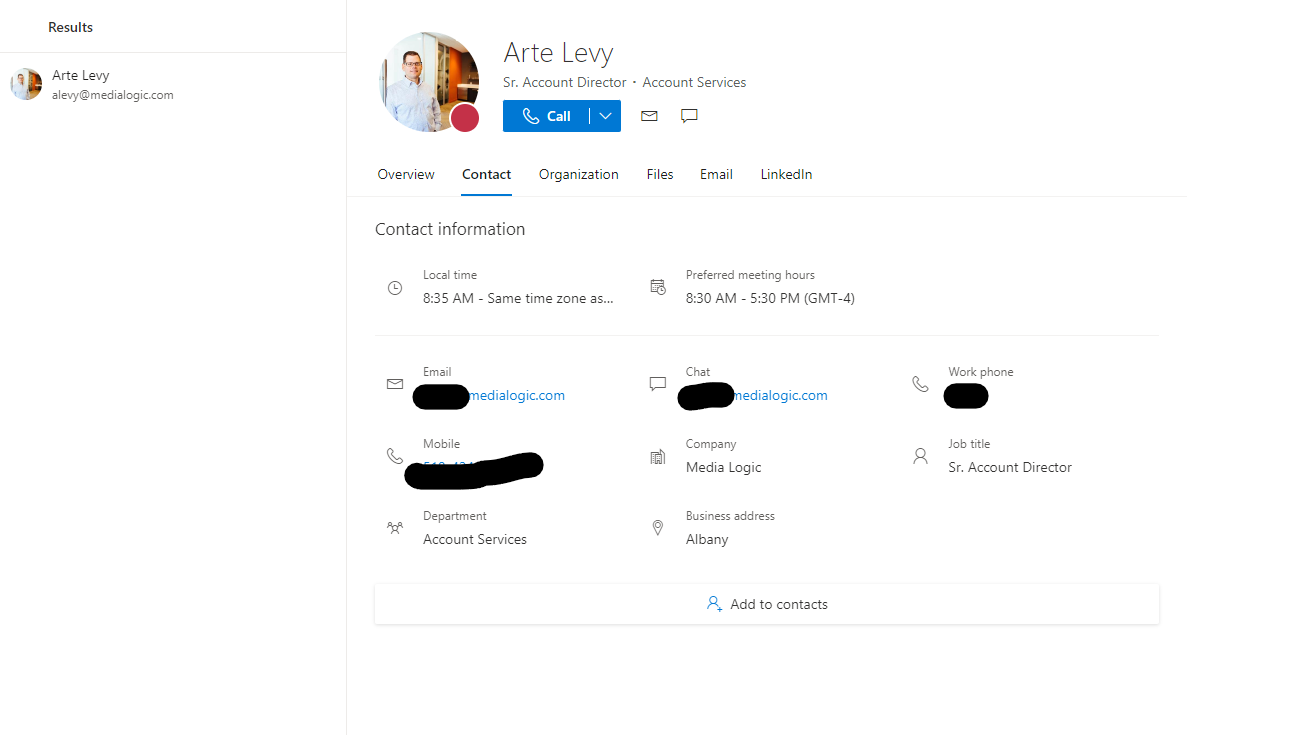The width and height of the screenshot is (1309, 735).
Task: Switch to the Files tab
Action: [x=660, y=174]
